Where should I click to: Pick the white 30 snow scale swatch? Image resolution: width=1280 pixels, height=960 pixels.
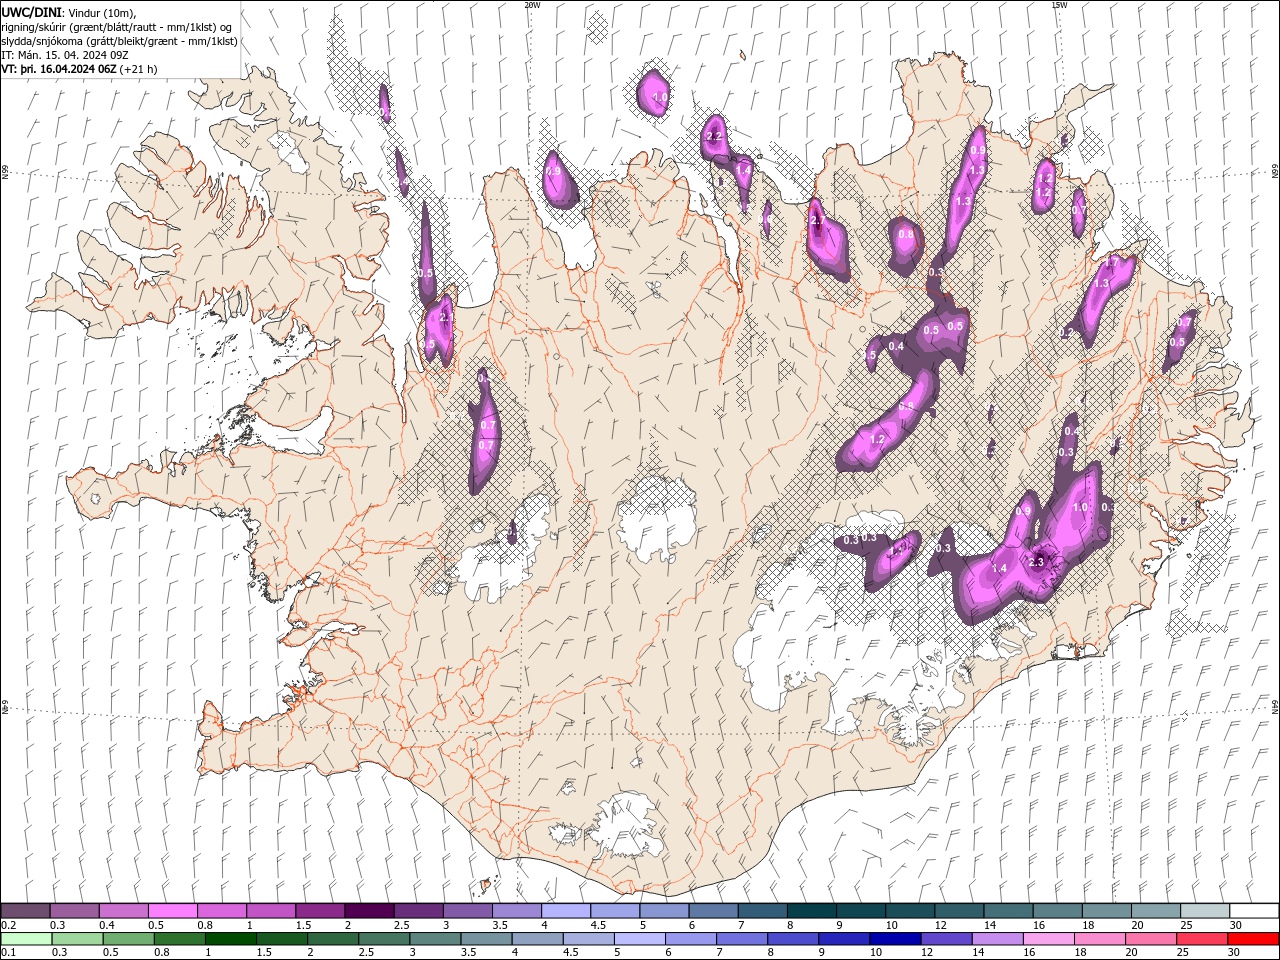tap(1254, 911)
